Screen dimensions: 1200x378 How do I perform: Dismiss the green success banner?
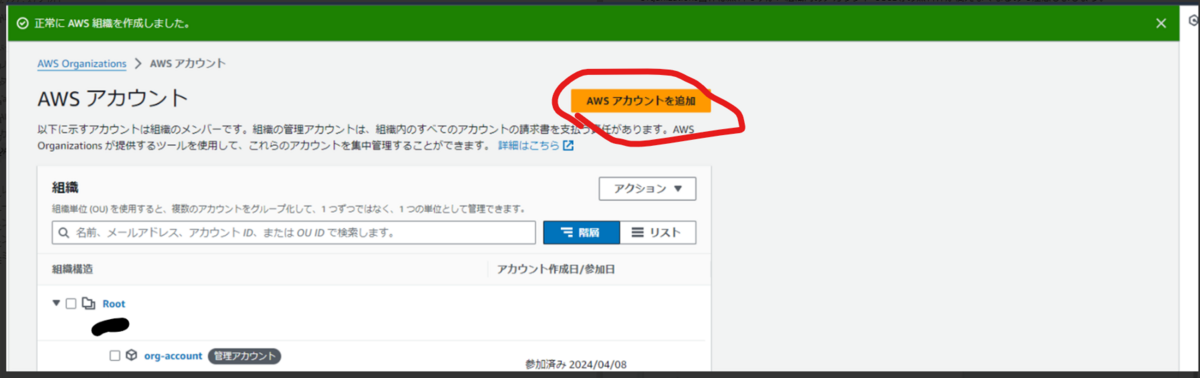pyautogui.click(x=1161, y=23)
